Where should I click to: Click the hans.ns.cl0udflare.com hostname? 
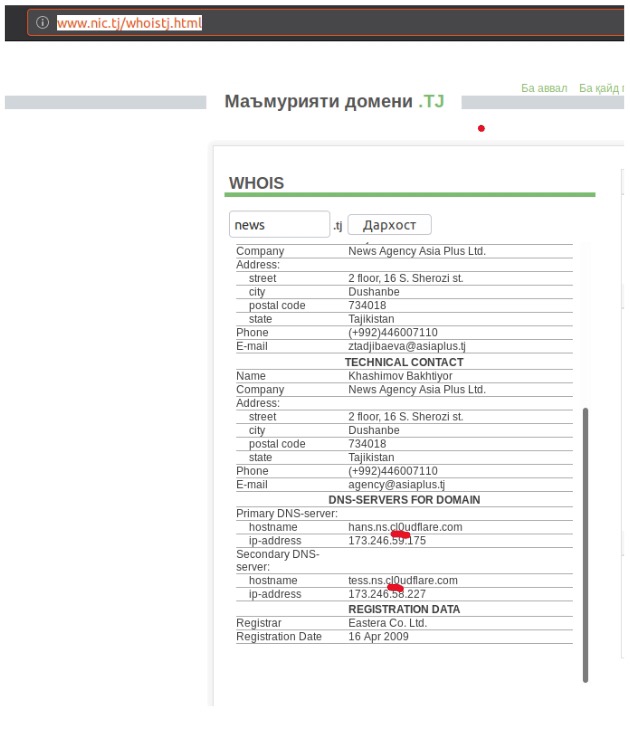[x=405, y=527]
